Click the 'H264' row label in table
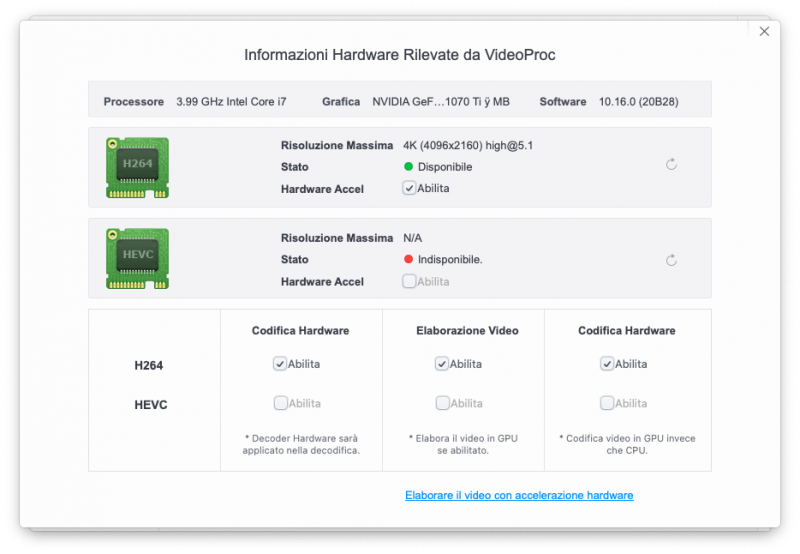The width and height of the screenshot is (800, 554). (x=148, y=365)
